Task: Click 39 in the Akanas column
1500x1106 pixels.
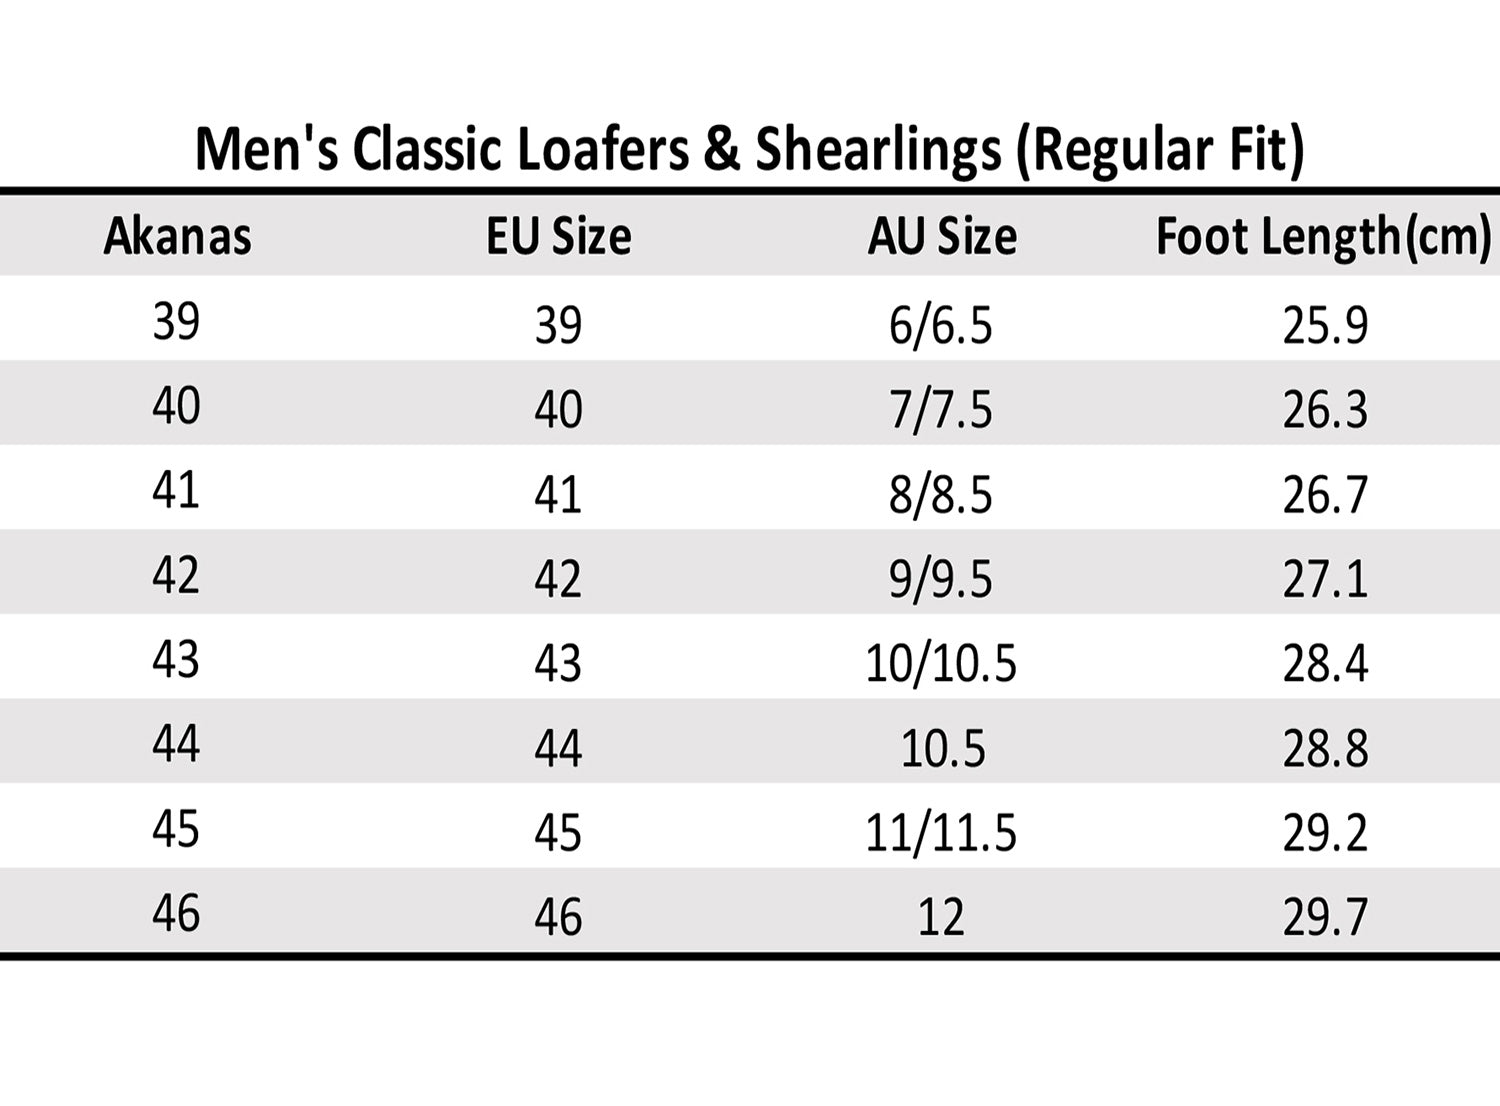Action: pos(176,321)
